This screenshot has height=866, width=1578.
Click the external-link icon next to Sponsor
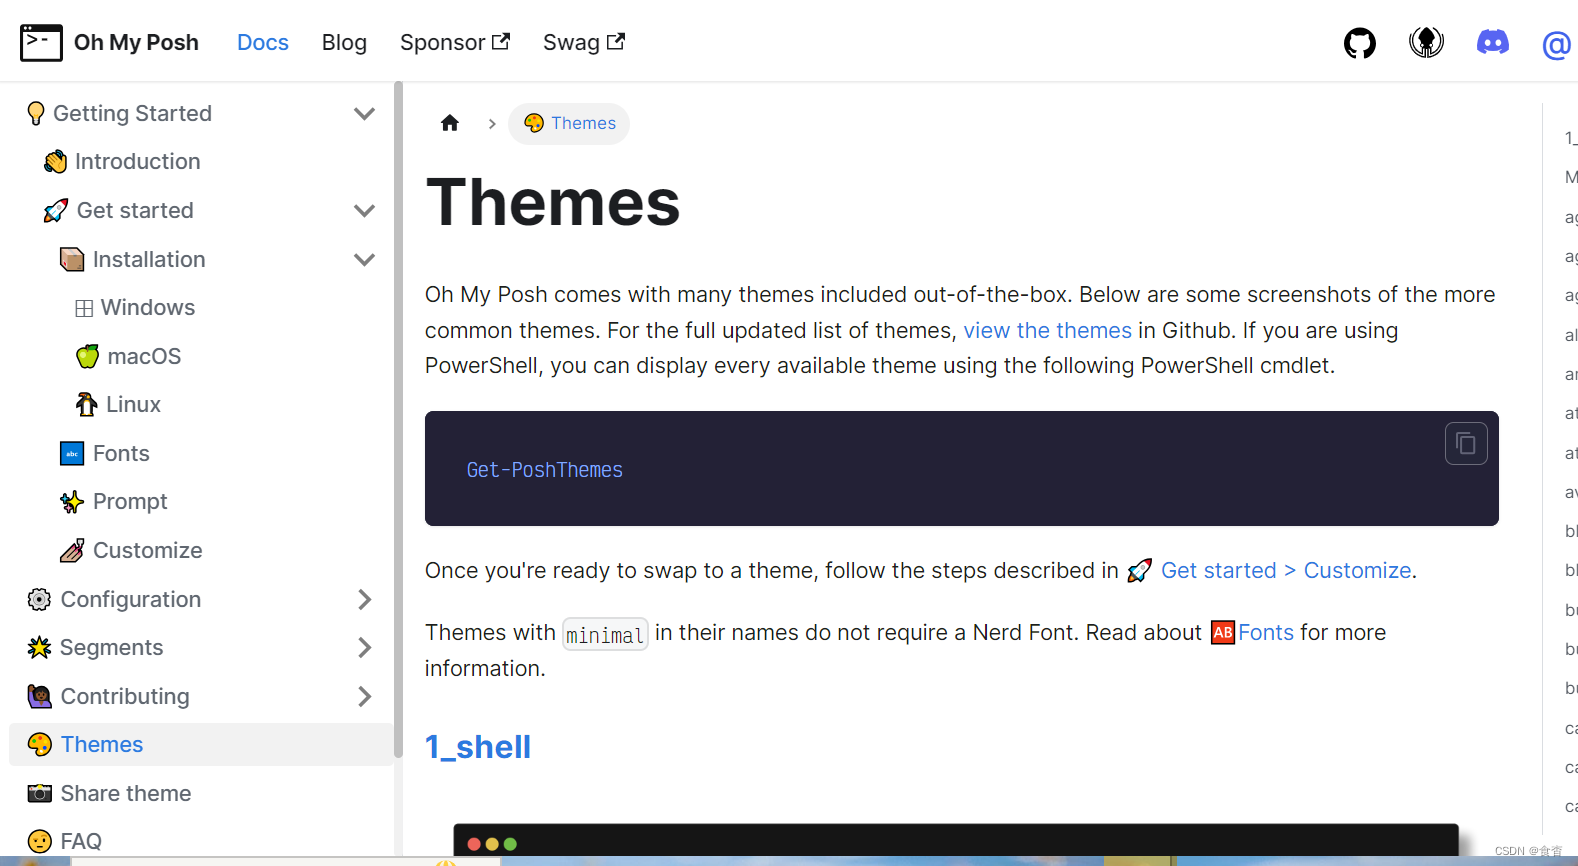coord(501,41)
